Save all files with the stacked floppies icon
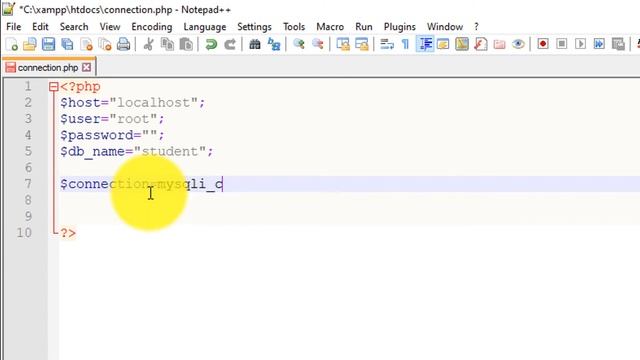Screen dimensions: 640x360 tap(67, 44)
